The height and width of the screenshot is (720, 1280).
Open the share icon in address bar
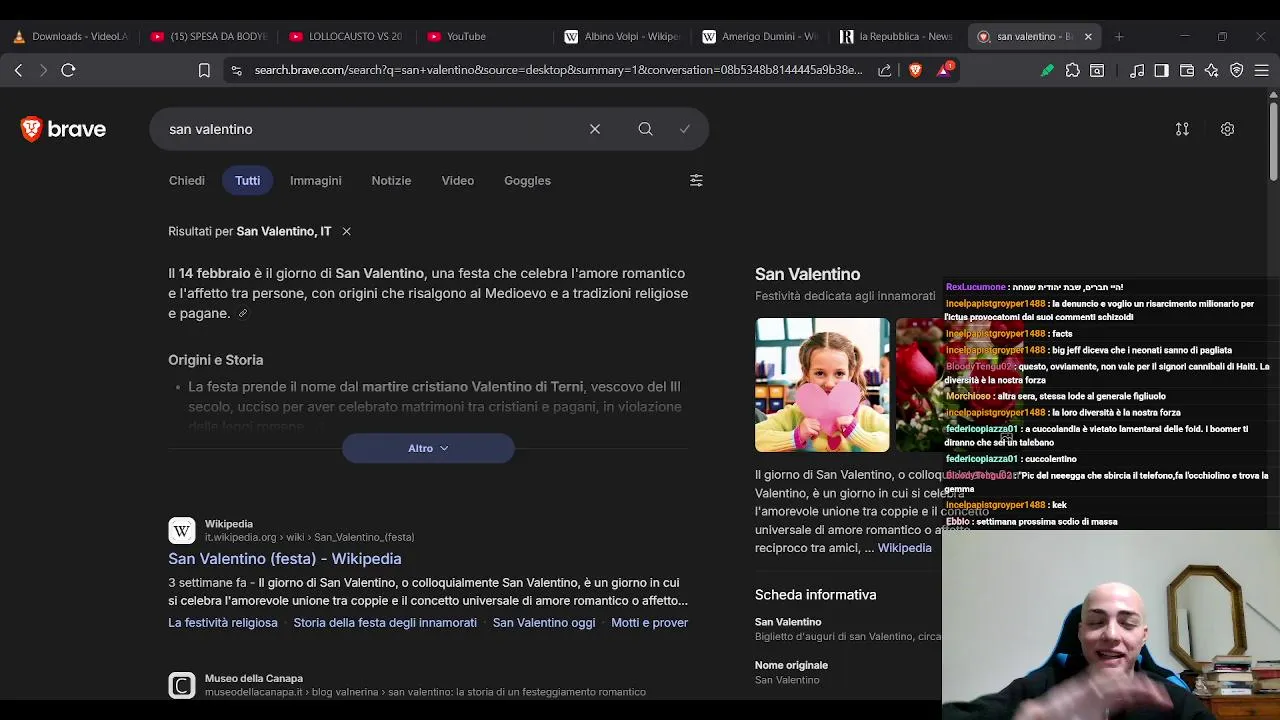[x=884, y=70]
